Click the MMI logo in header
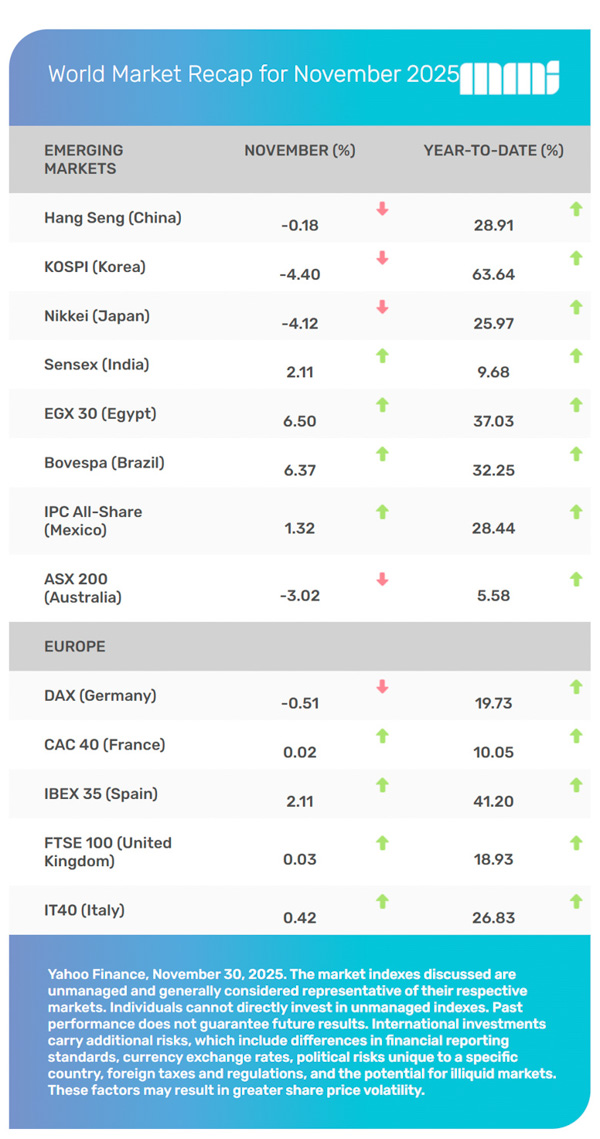600x1139 pixels. click(509, 77)
